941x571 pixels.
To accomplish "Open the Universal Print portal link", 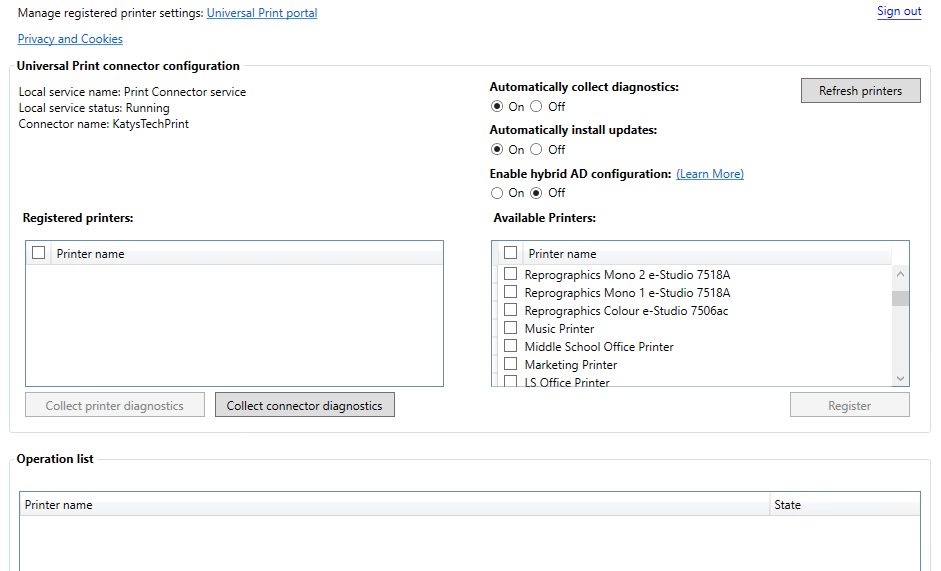I will [x=261, y=13].
